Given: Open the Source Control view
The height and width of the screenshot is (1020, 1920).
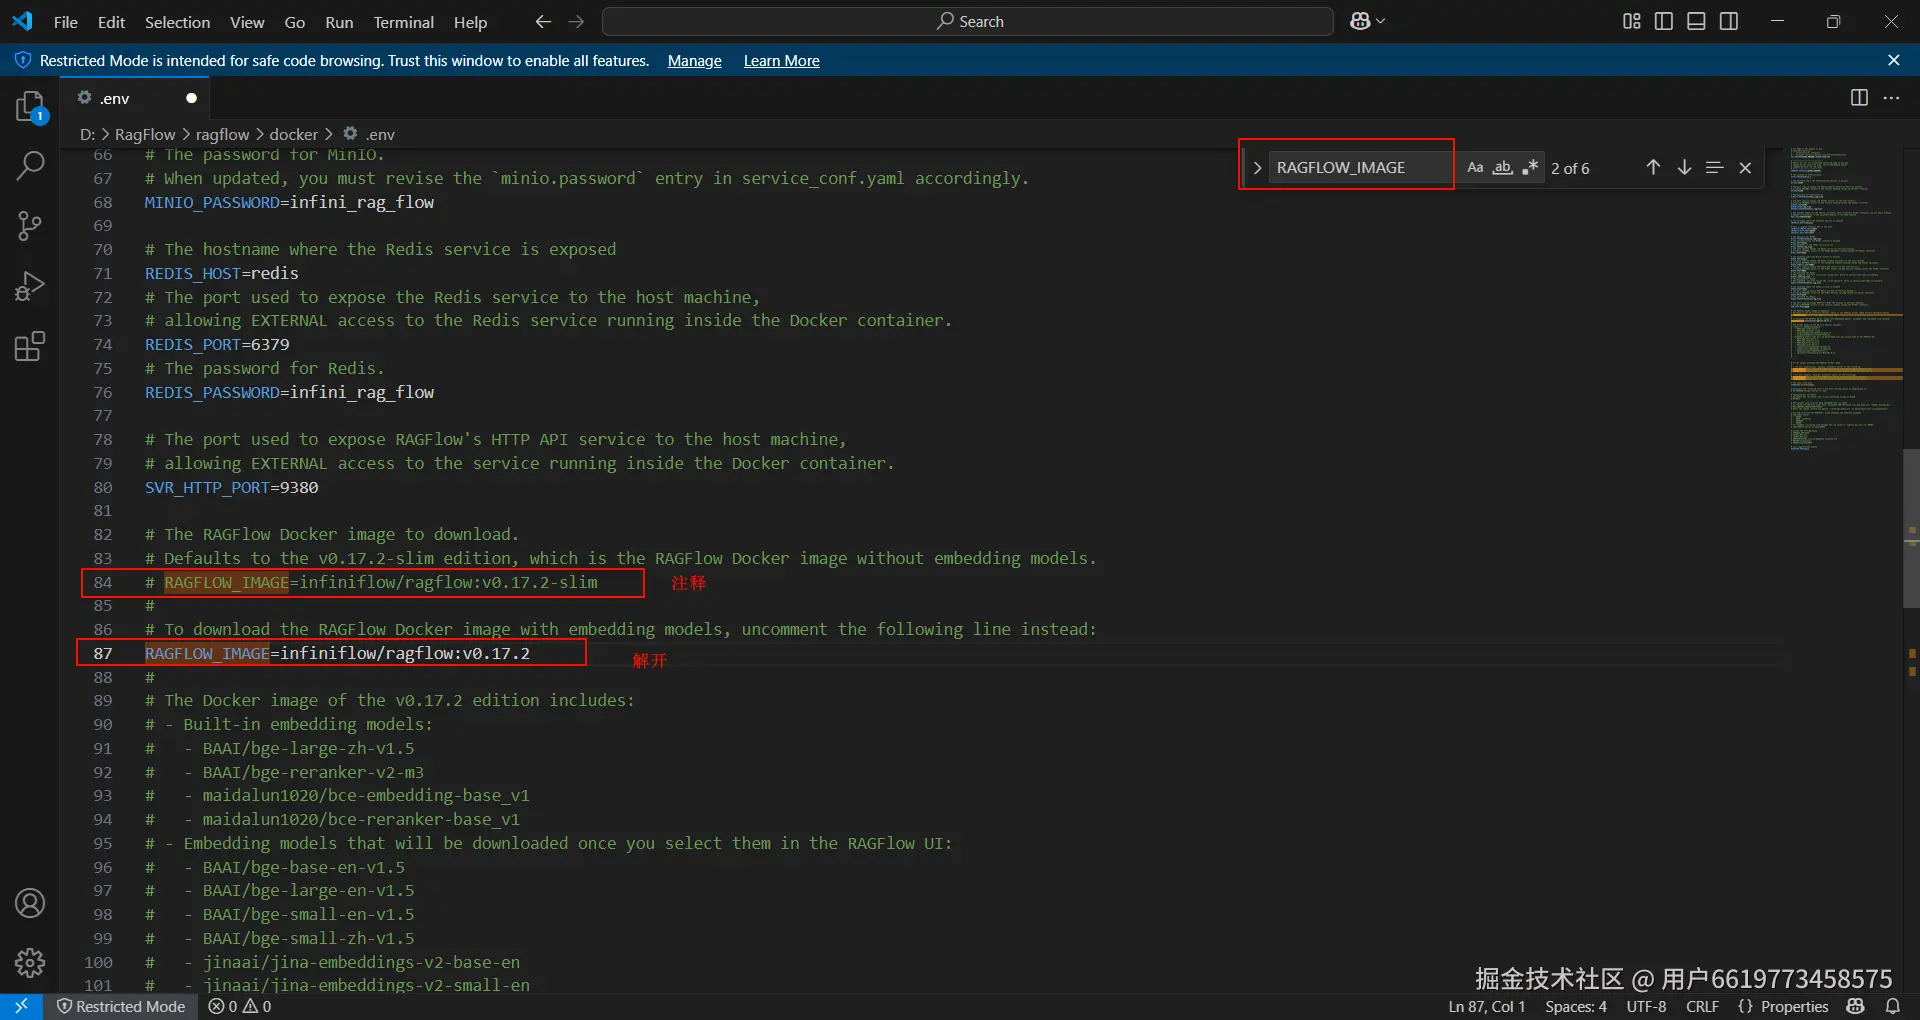Looking at the screenshot, I should (x=30, y=226).
